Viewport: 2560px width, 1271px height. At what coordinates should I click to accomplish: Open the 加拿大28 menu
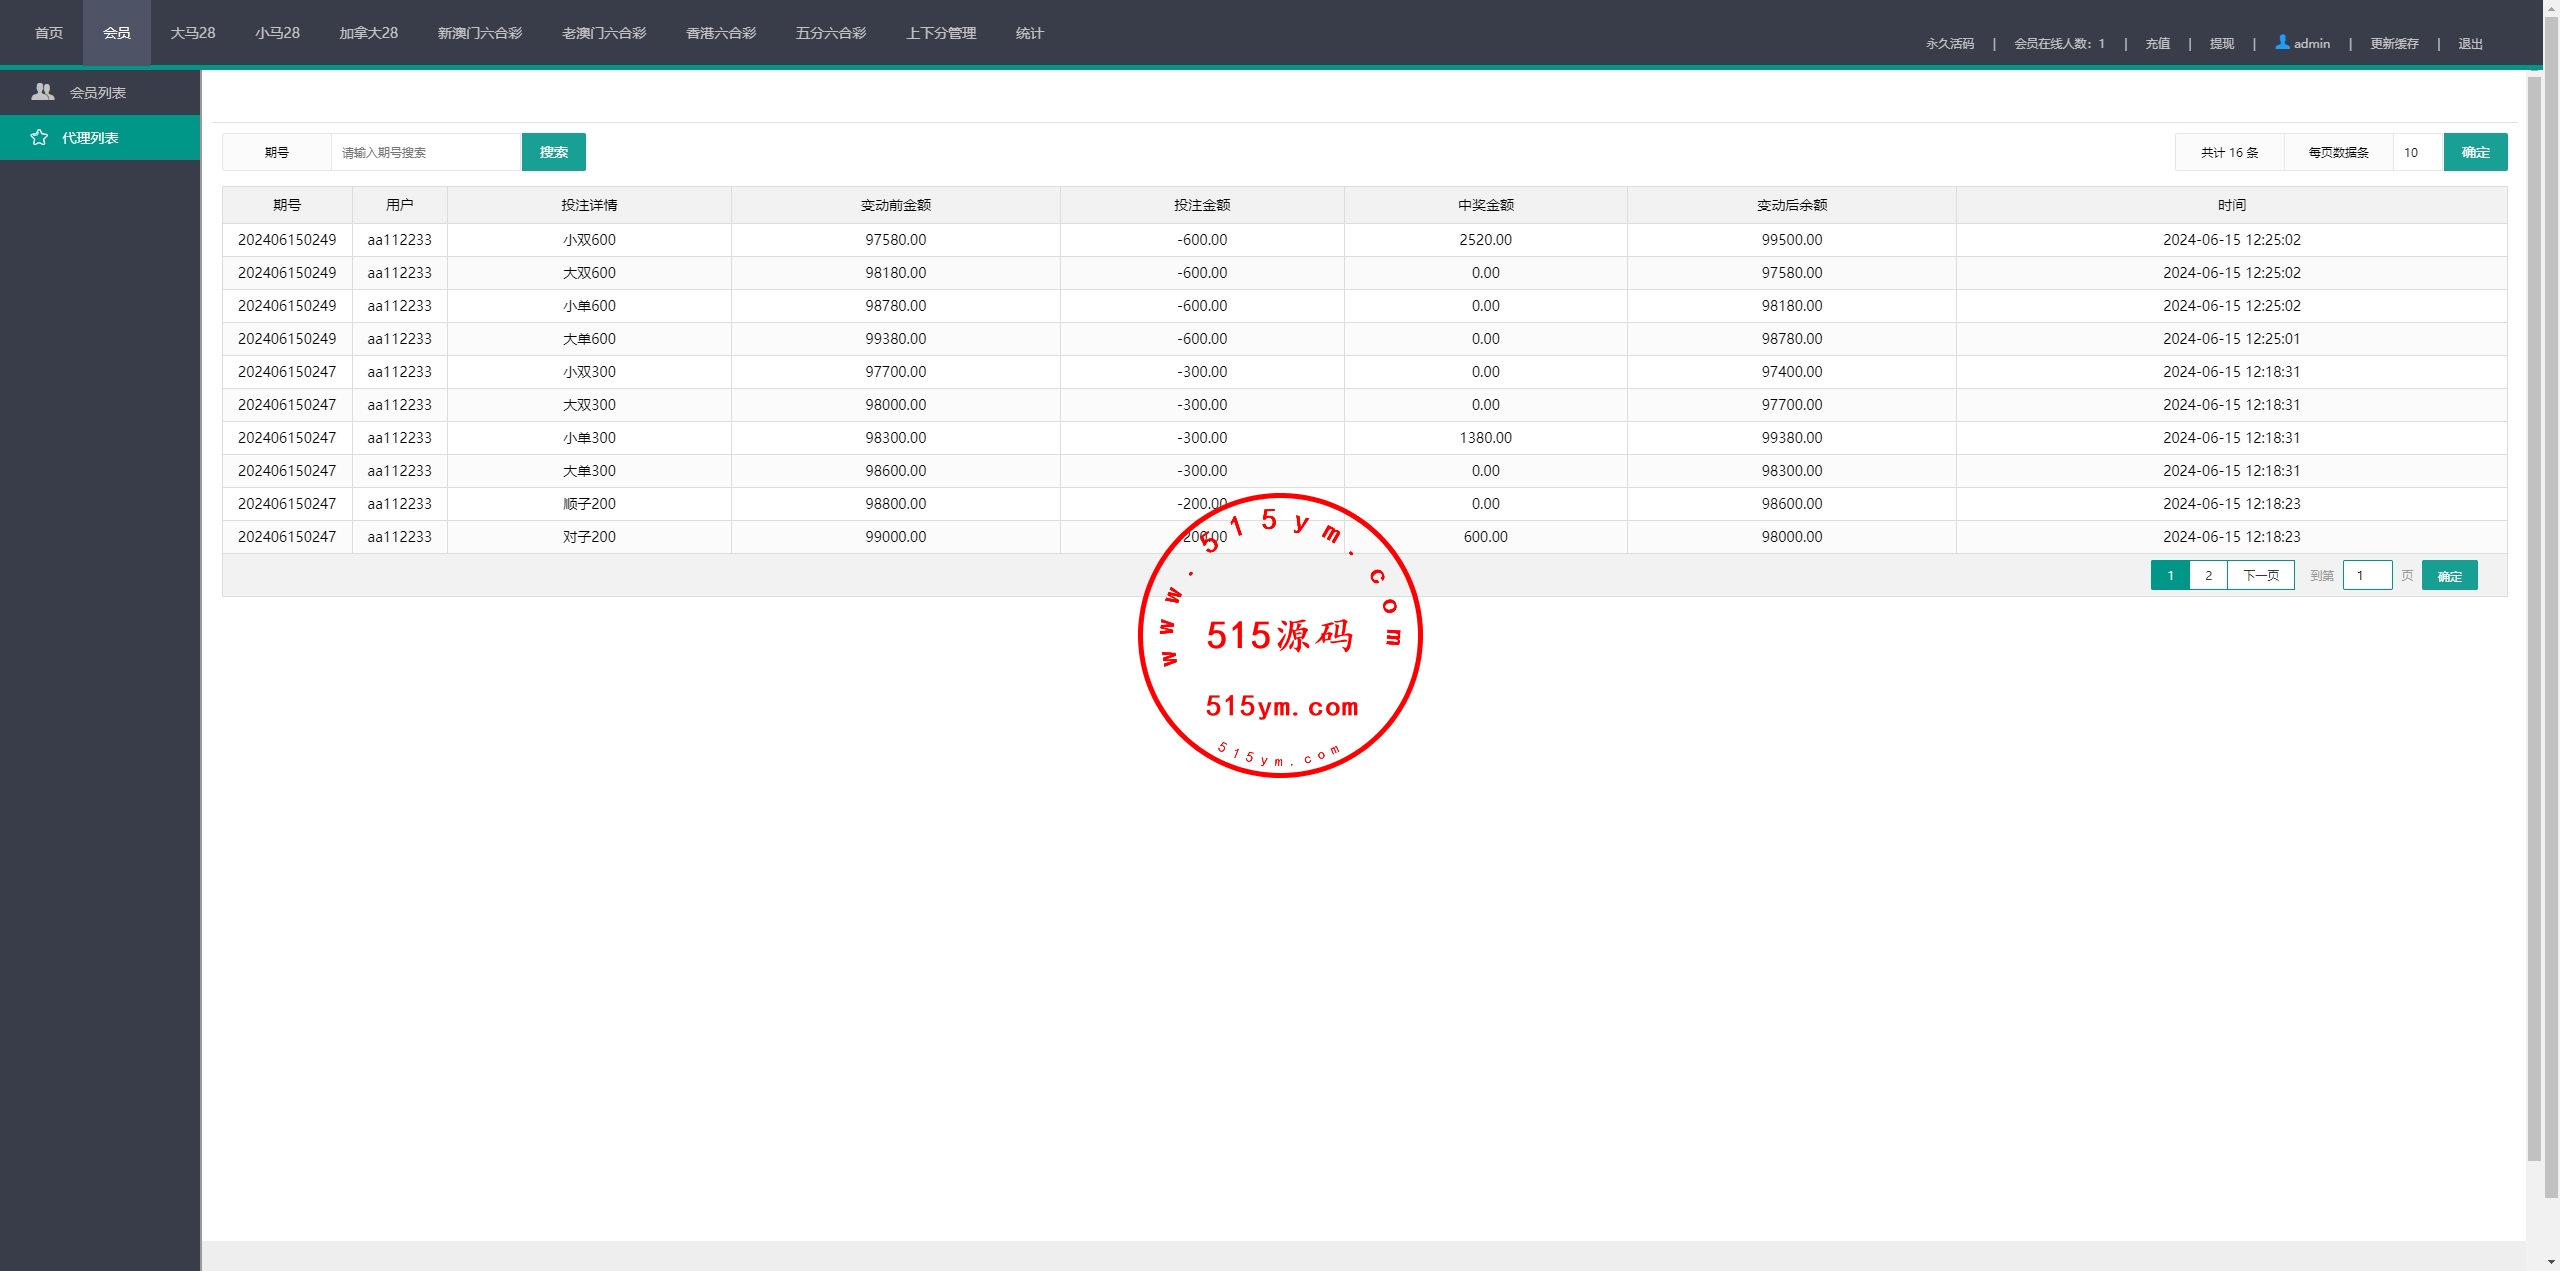(368, 33)
